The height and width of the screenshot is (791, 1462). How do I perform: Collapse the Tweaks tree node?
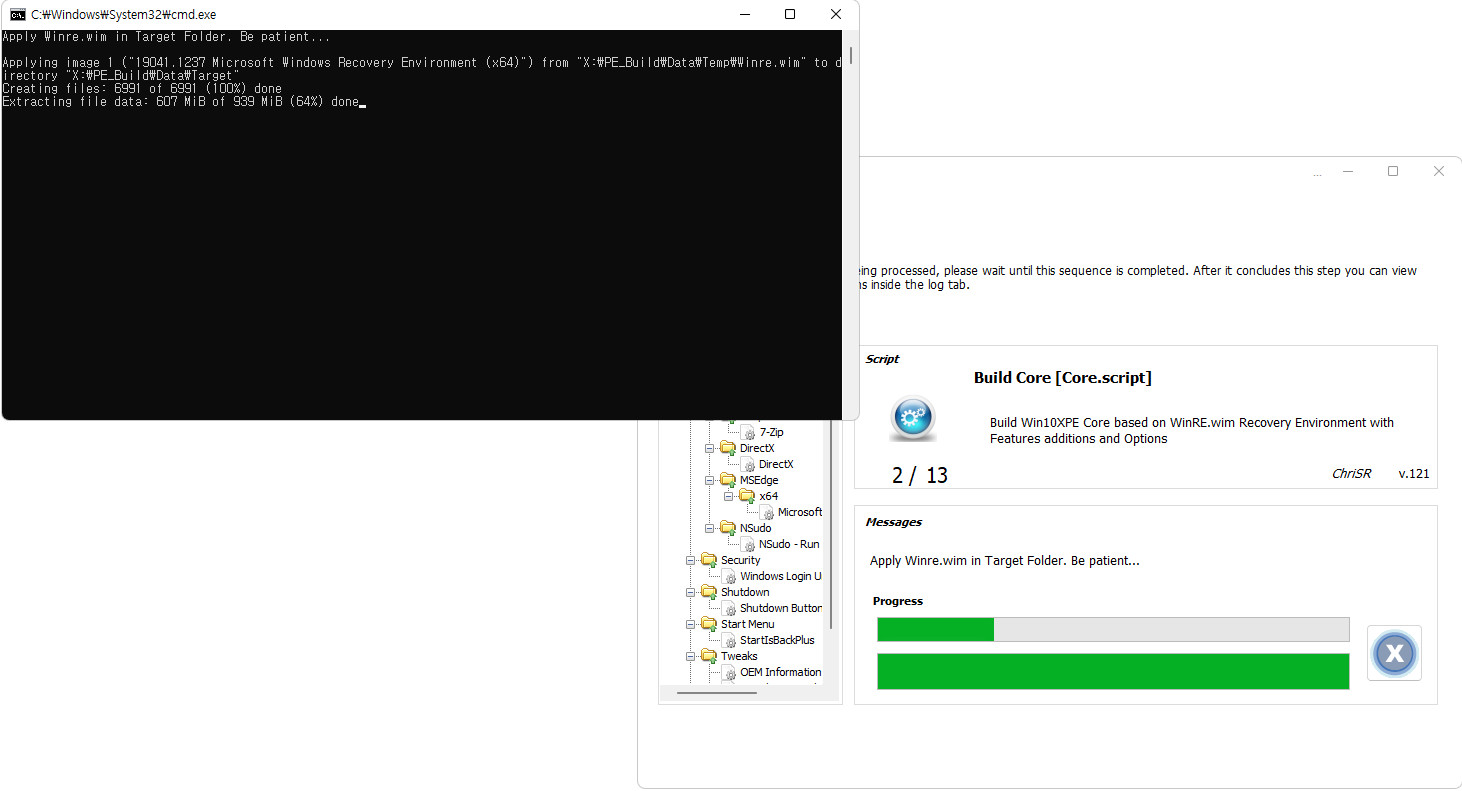click(690, 656)
